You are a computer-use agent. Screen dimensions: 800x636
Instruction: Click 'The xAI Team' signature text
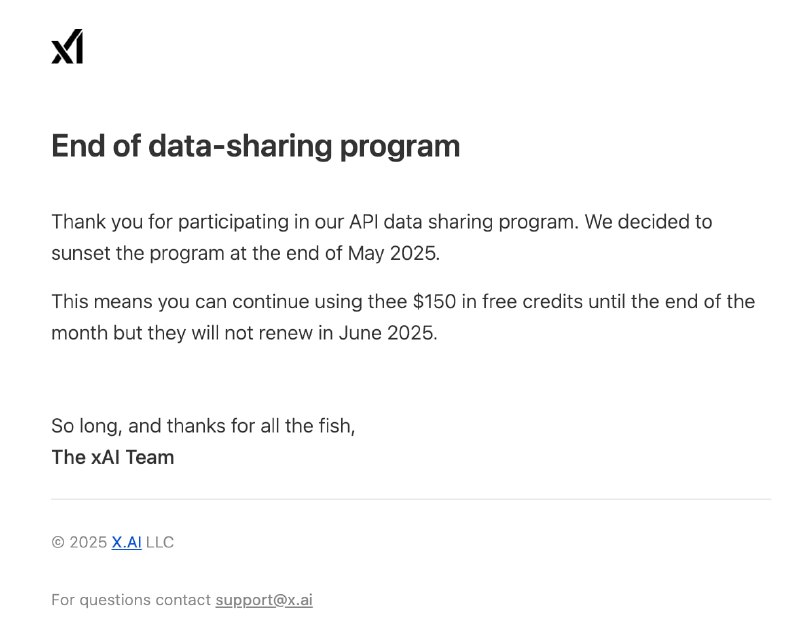(x=113, y=457)
